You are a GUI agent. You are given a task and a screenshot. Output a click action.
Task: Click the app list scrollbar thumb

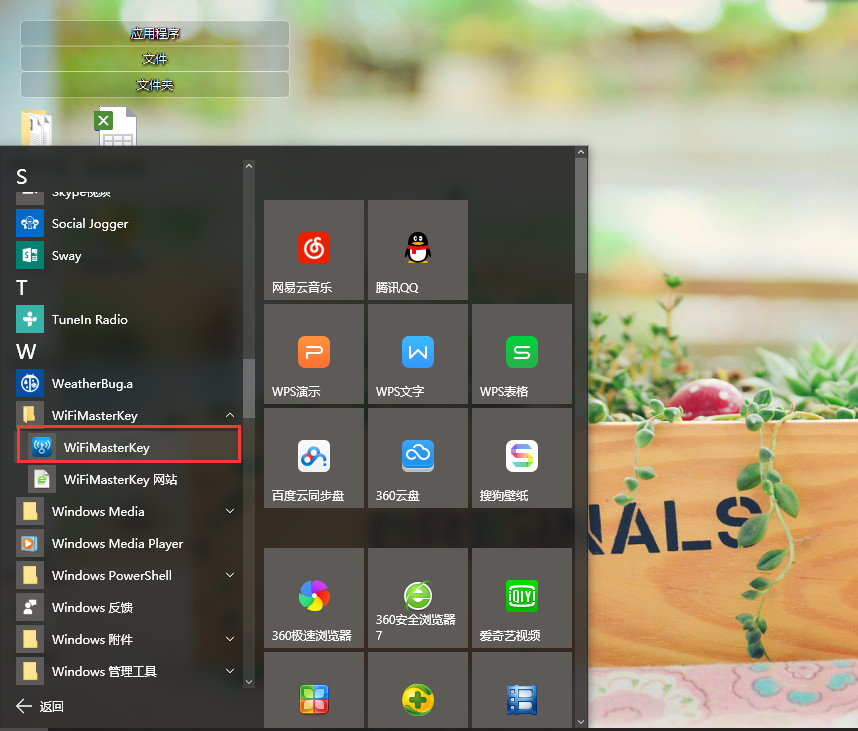(249, 388)
